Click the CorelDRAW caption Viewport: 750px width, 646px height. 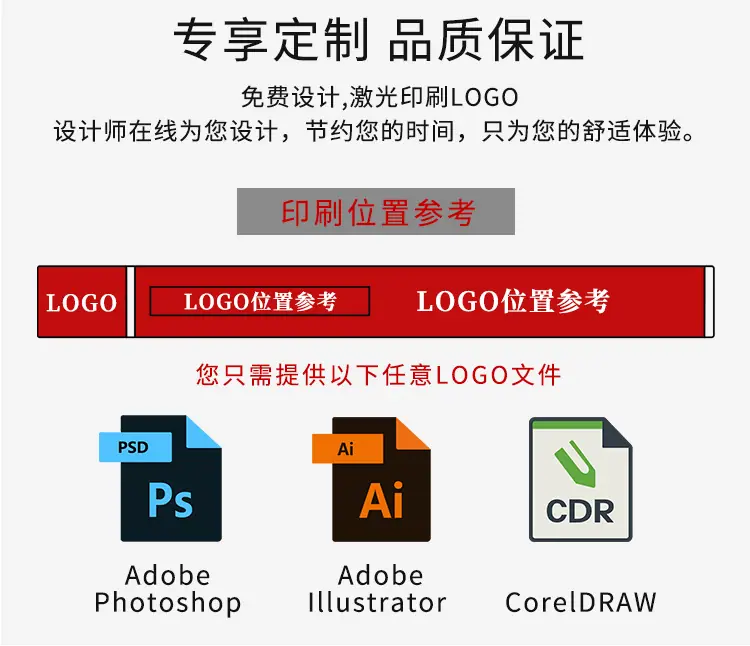click(581, 602)
